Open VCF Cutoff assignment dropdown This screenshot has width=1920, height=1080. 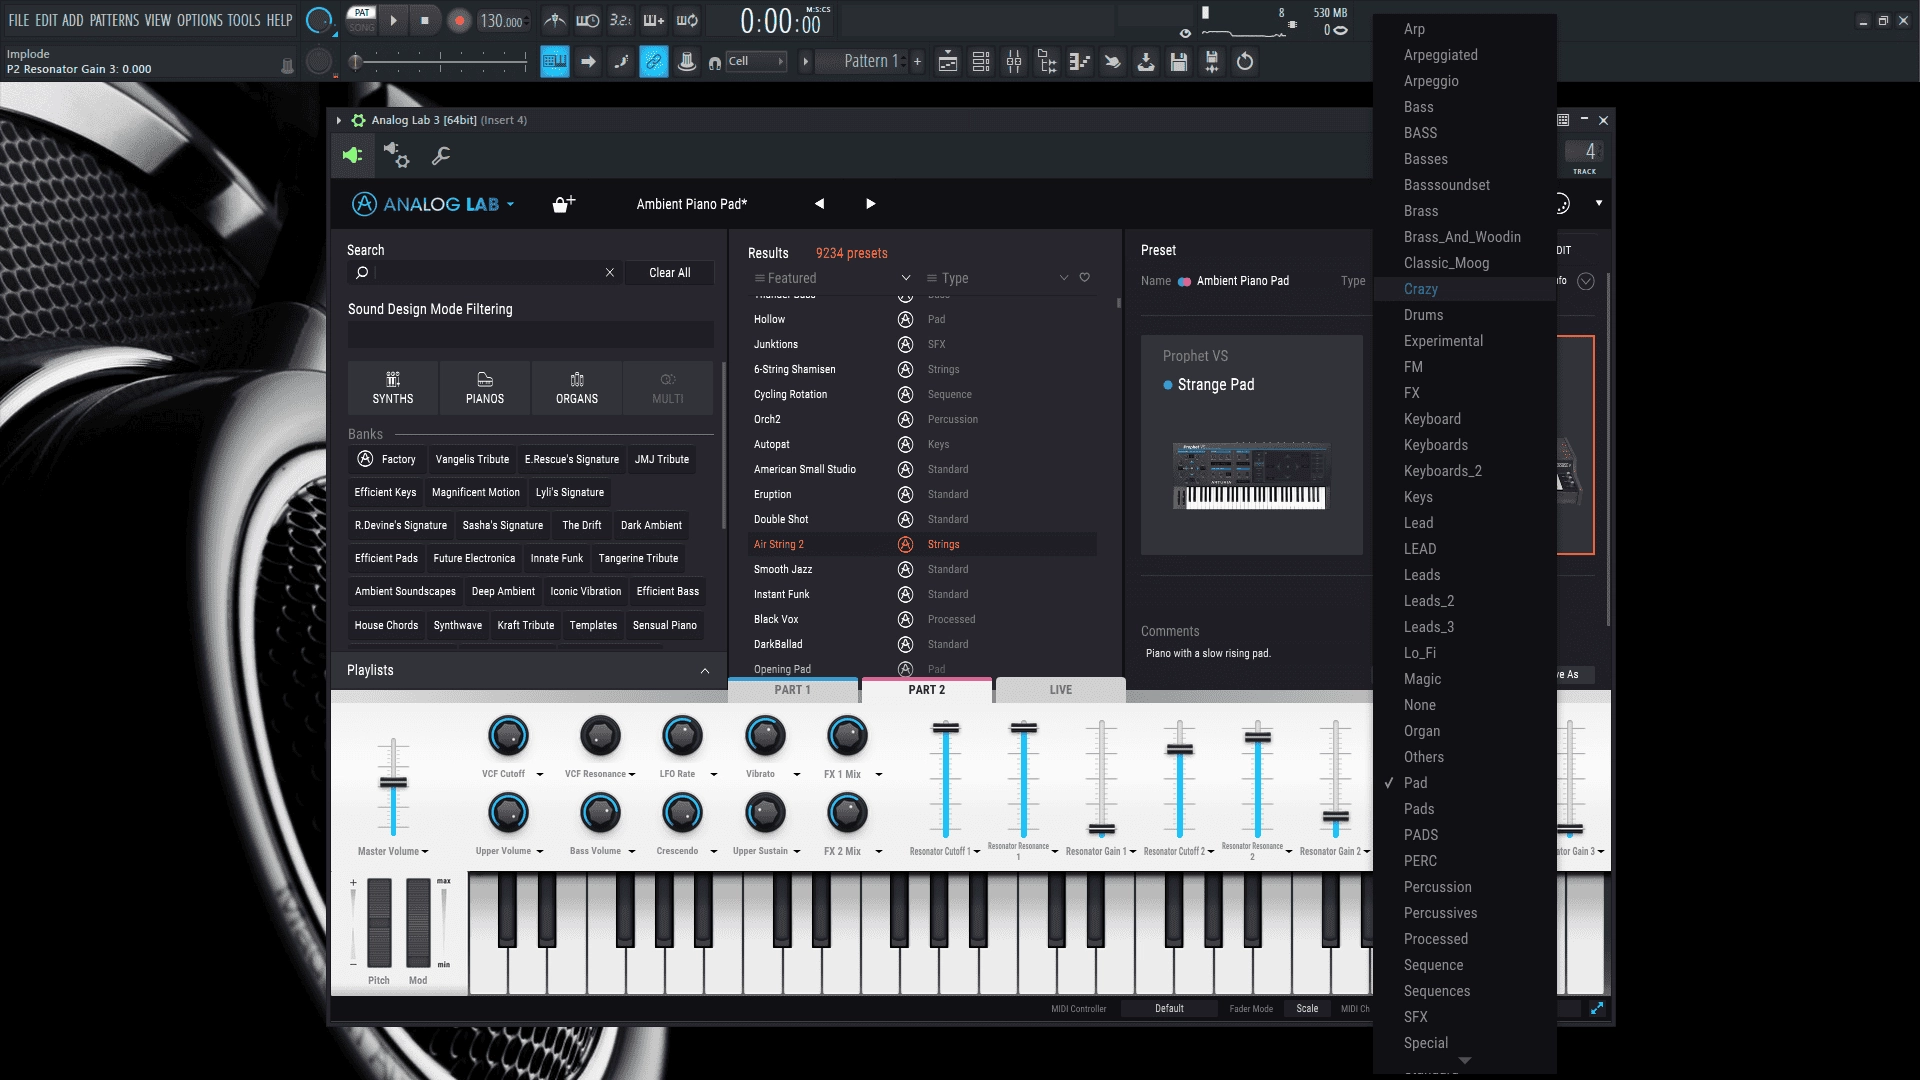[540, 775]
